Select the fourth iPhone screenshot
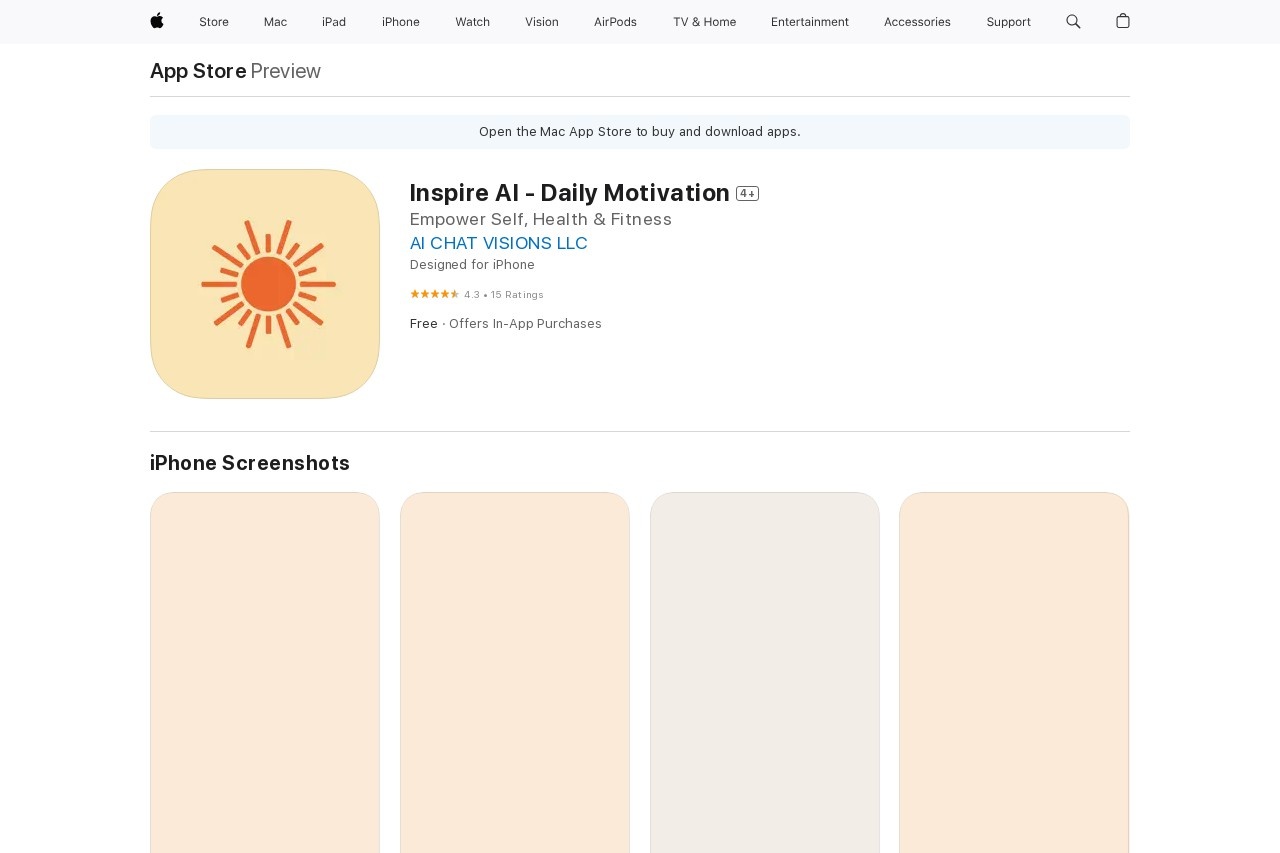The image size is (1280, 853). click(1014, 672)
